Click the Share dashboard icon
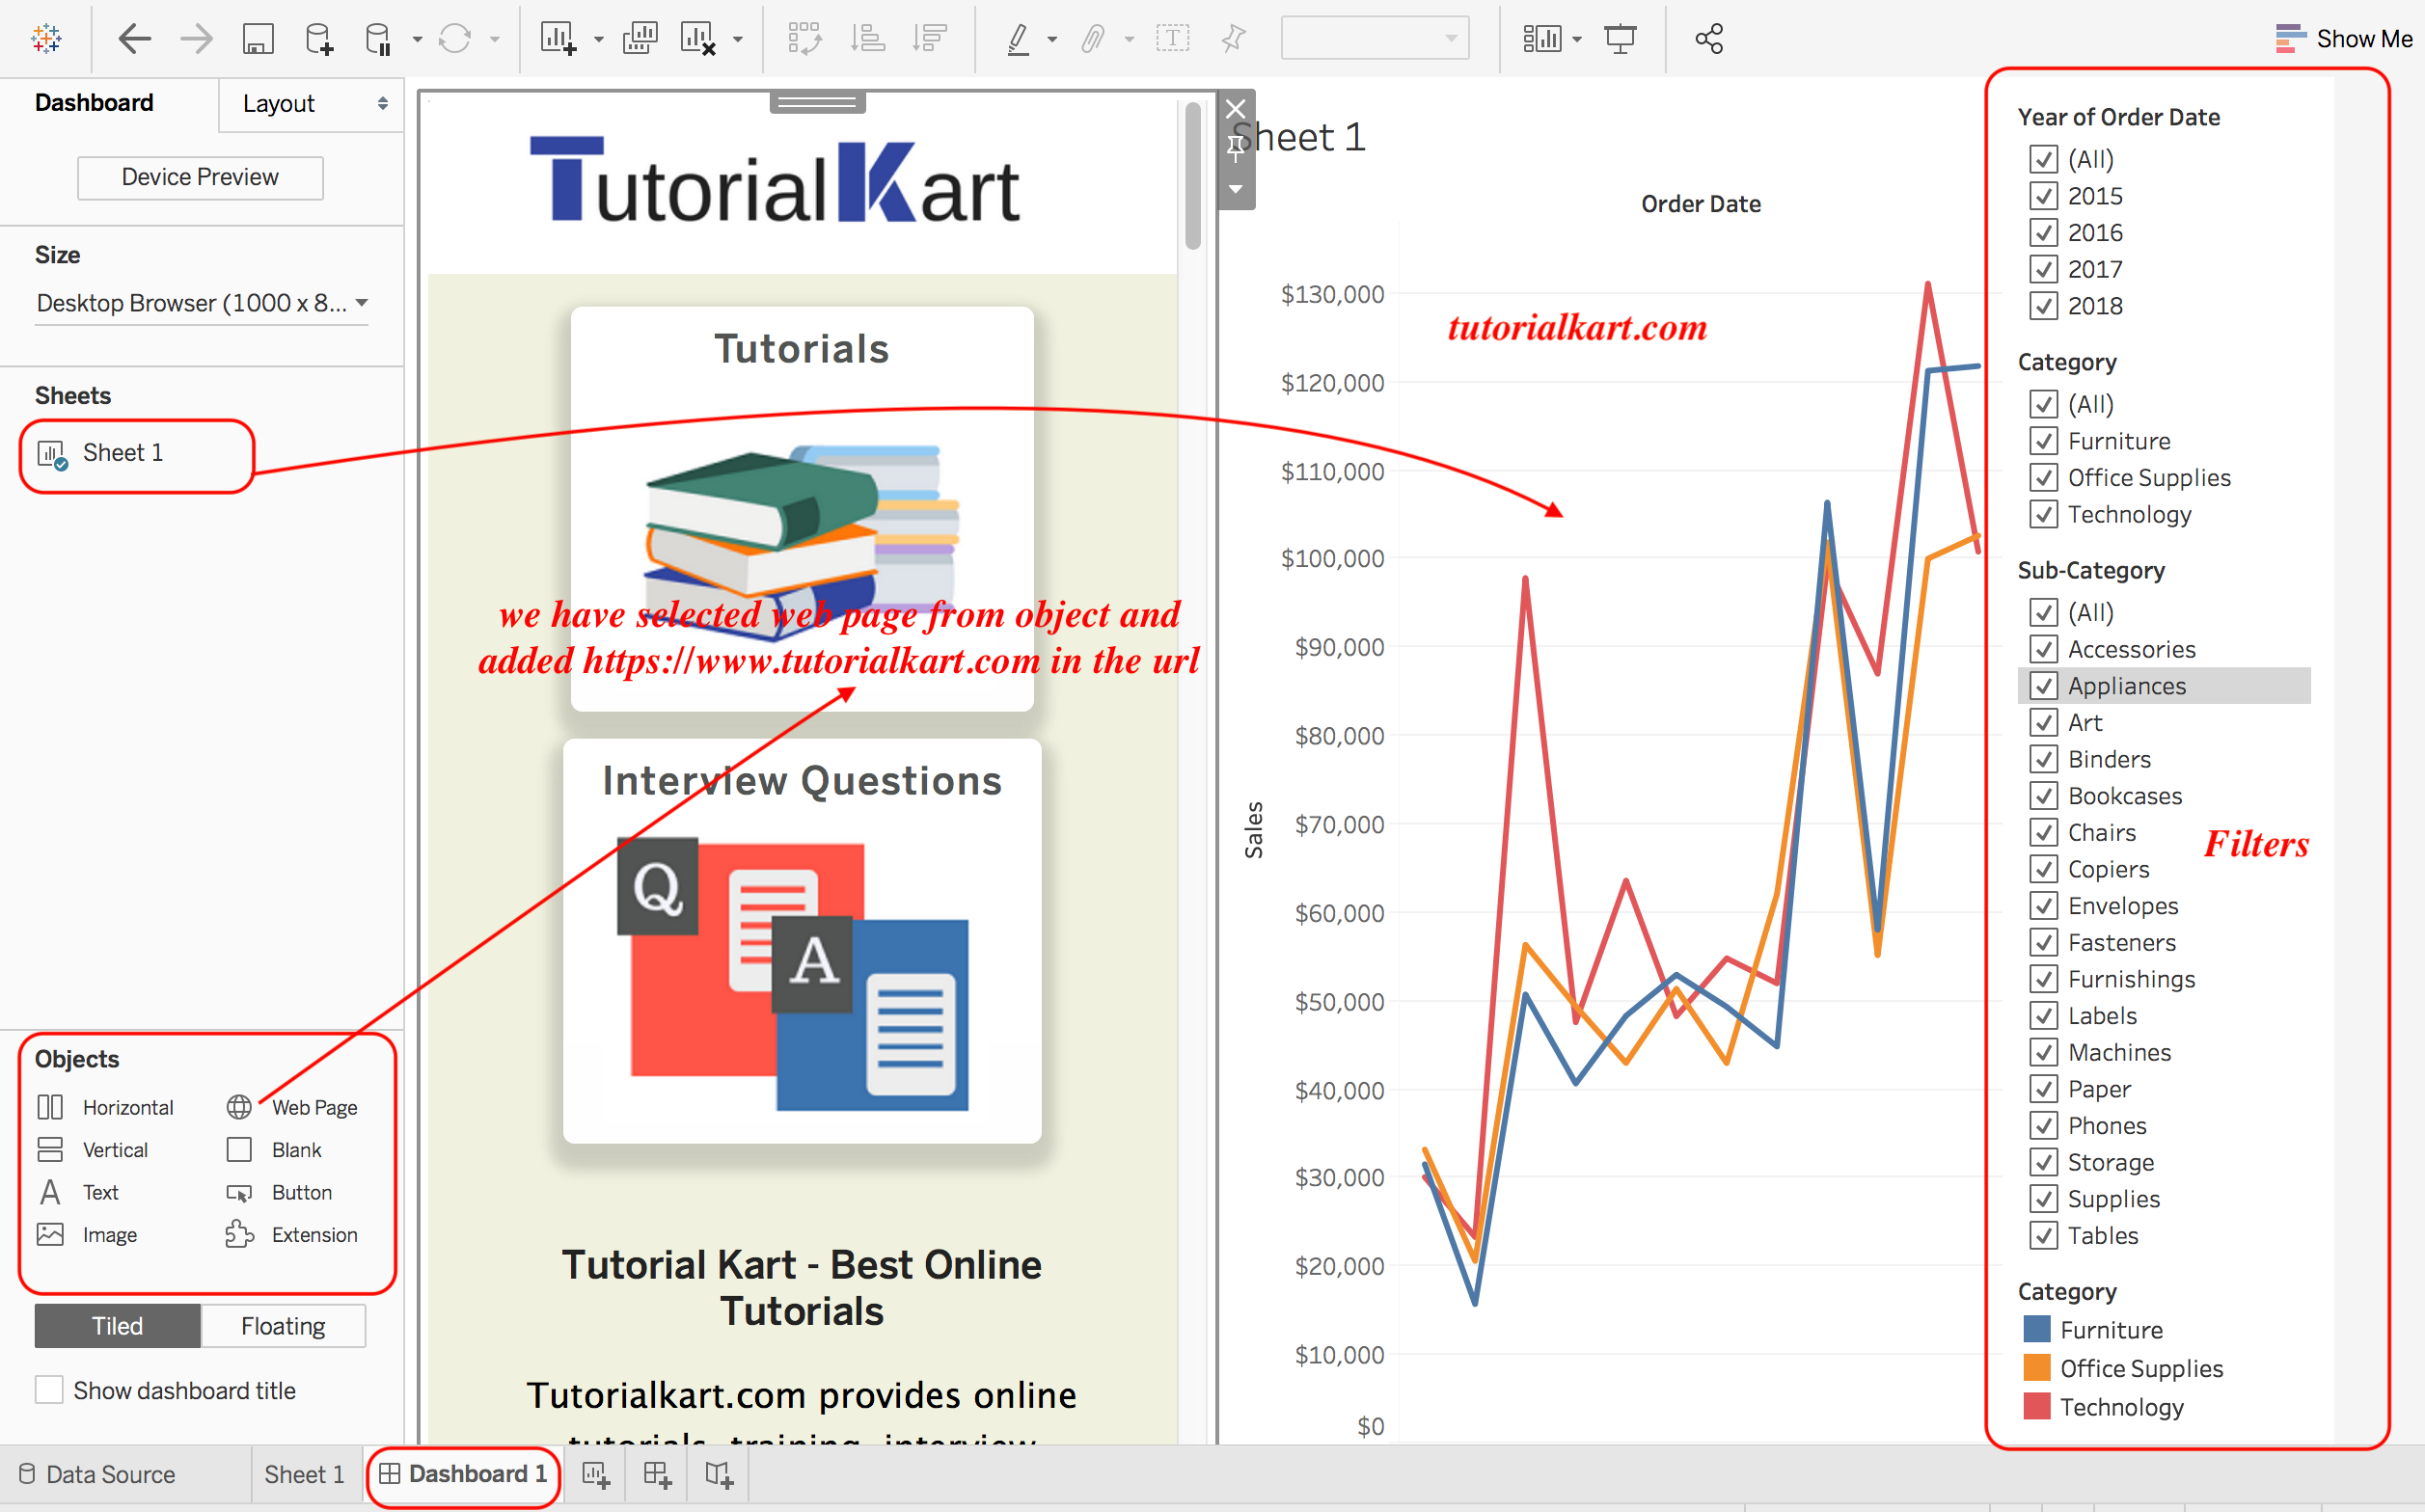This screenshot has width=2425, height=1512. click(1709, 39)
